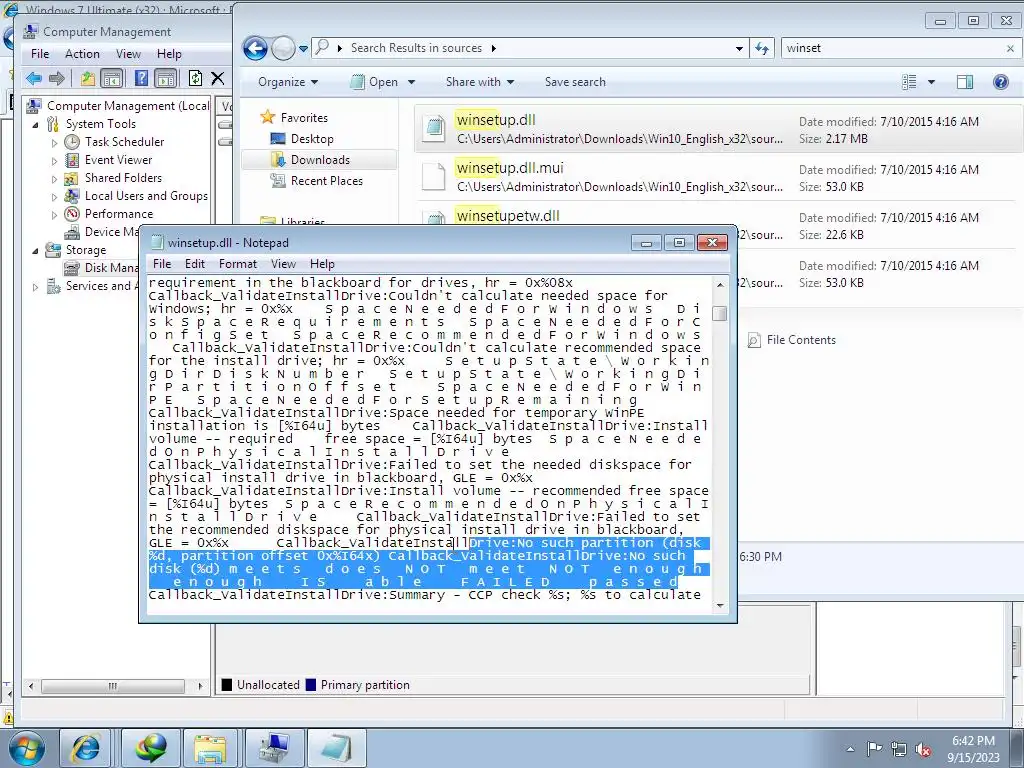Click the Notepad vertical scrollbar thumb
Viewport: 1024px width, 768px height.
coord(720,313)
